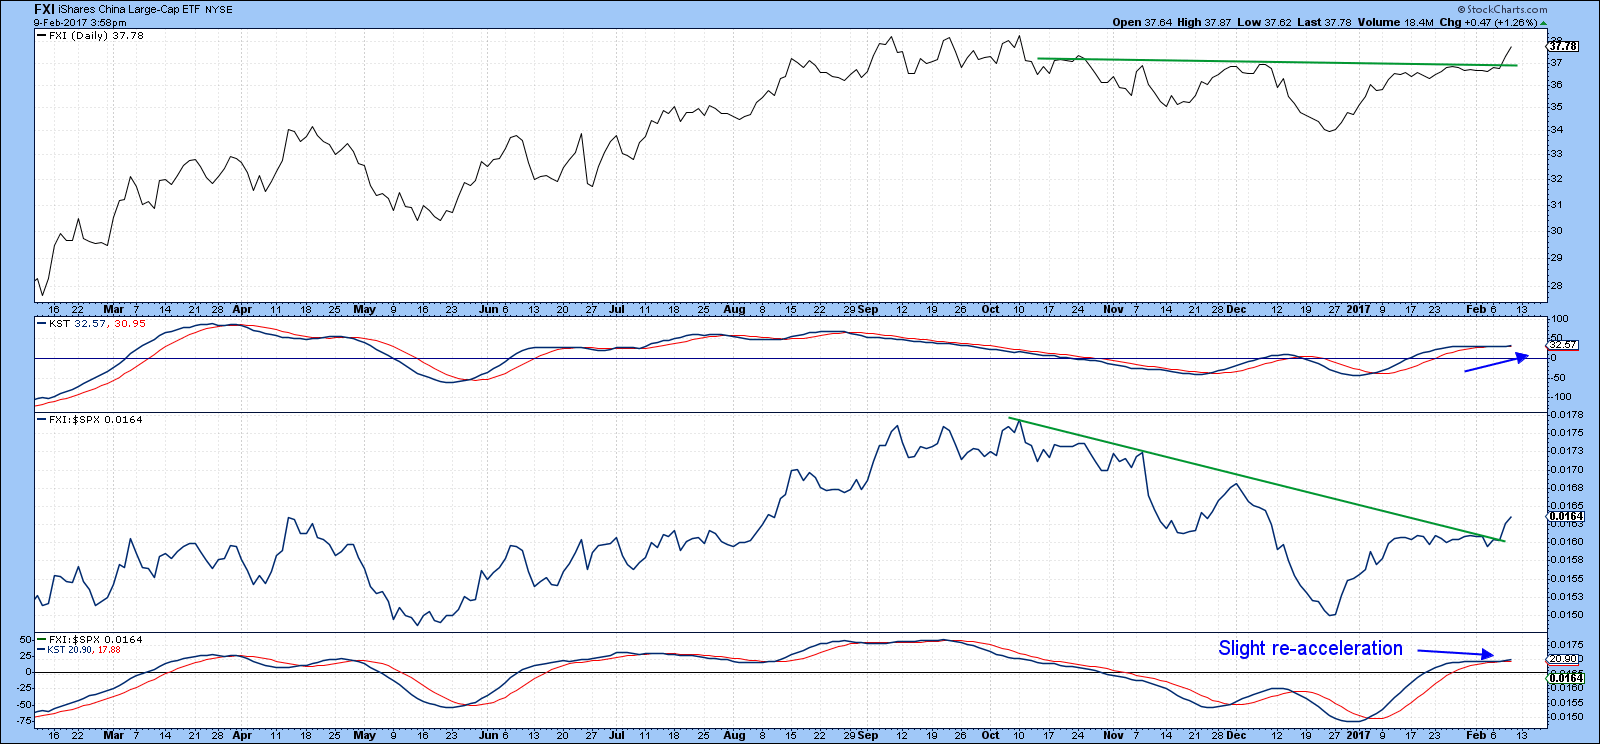Select the iShares China Large-Cap ETF title
Image resolution: width=1600 pixels, height=744 pixels.
pos(130,9)
